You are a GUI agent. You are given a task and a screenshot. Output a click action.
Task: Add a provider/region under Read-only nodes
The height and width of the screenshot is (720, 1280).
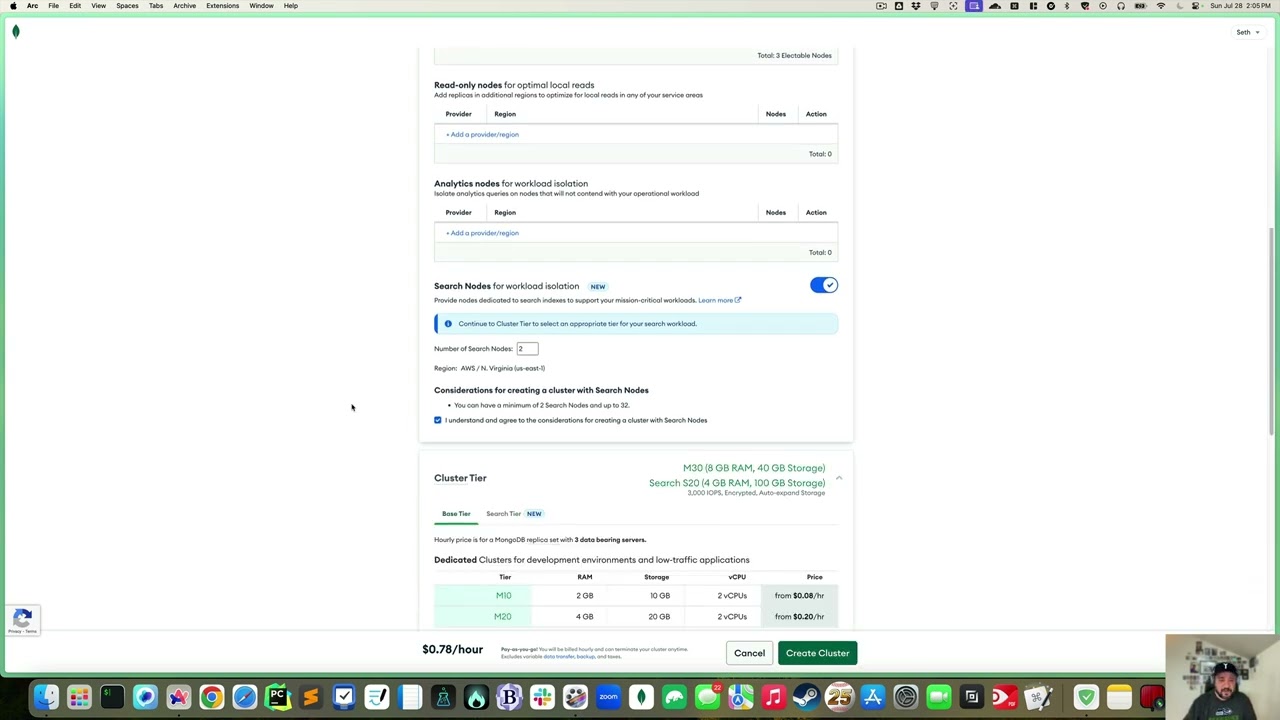click(482, 134)
